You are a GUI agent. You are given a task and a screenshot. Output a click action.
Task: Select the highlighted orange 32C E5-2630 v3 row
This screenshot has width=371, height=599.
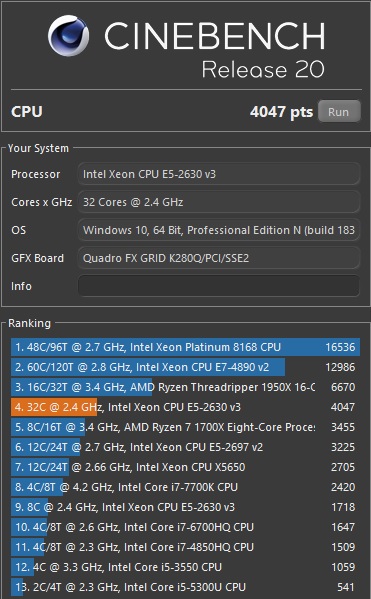pyautogui.click(x=185, y=407)
